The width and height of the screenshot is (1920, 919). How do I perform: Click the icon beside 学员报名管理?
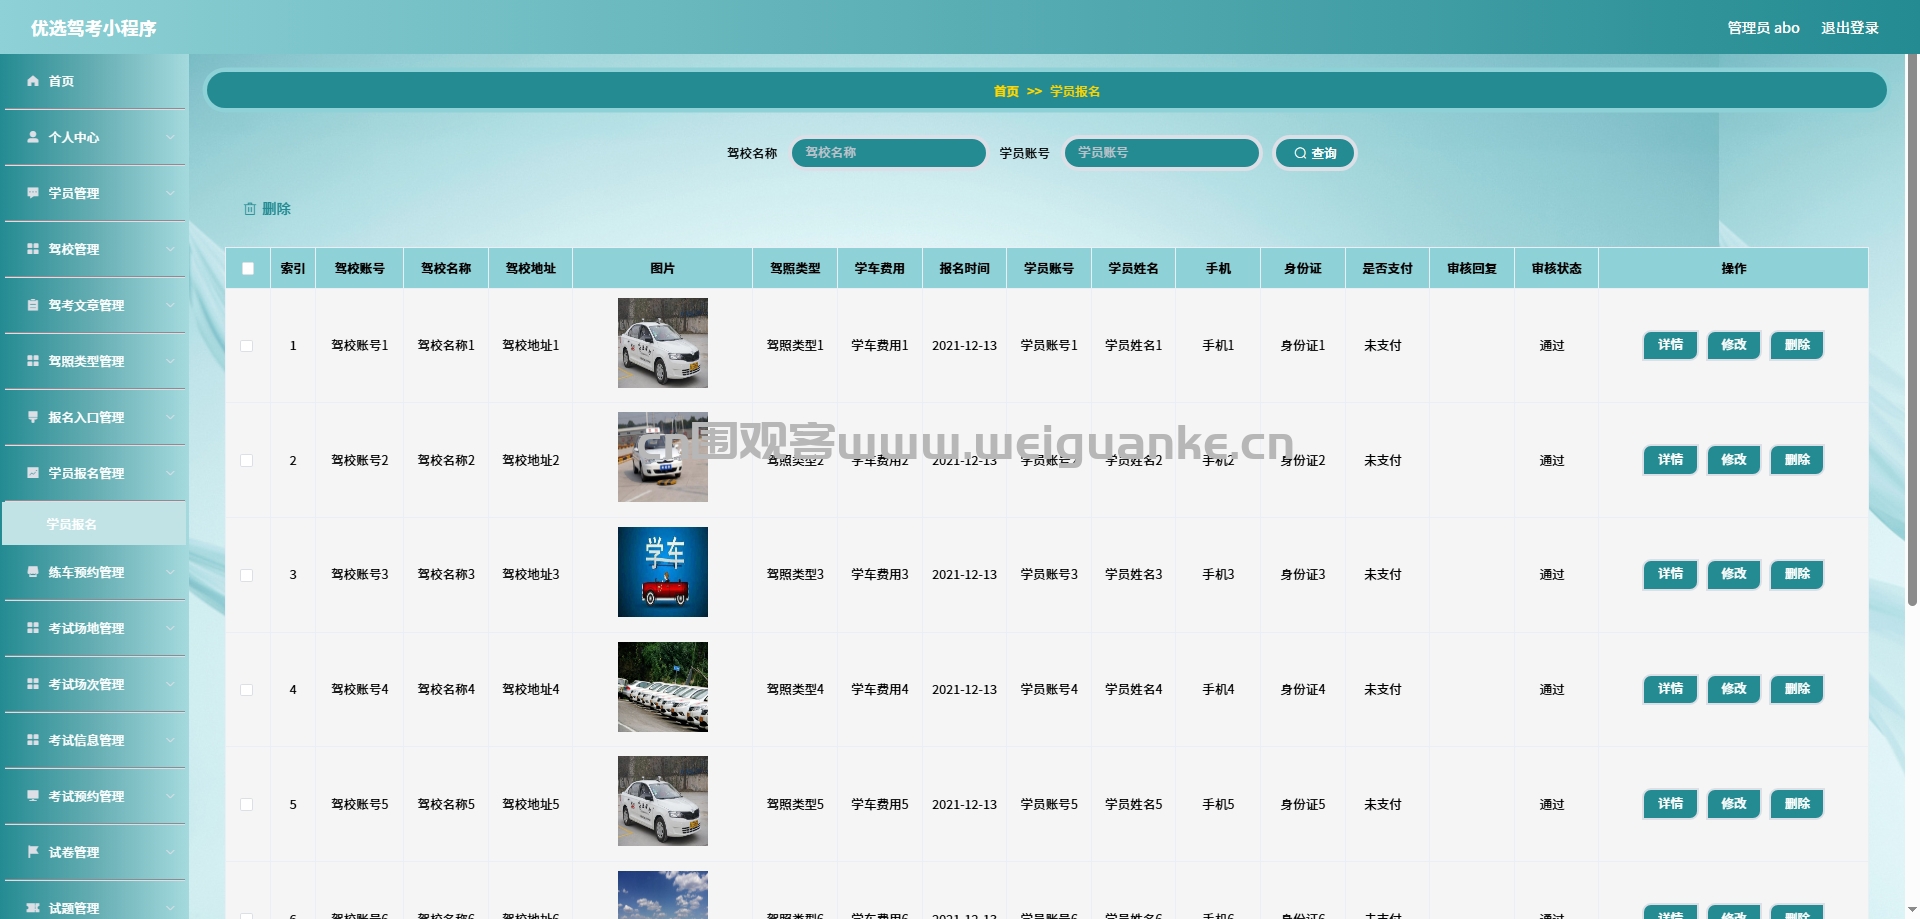[x=33, y=473]
